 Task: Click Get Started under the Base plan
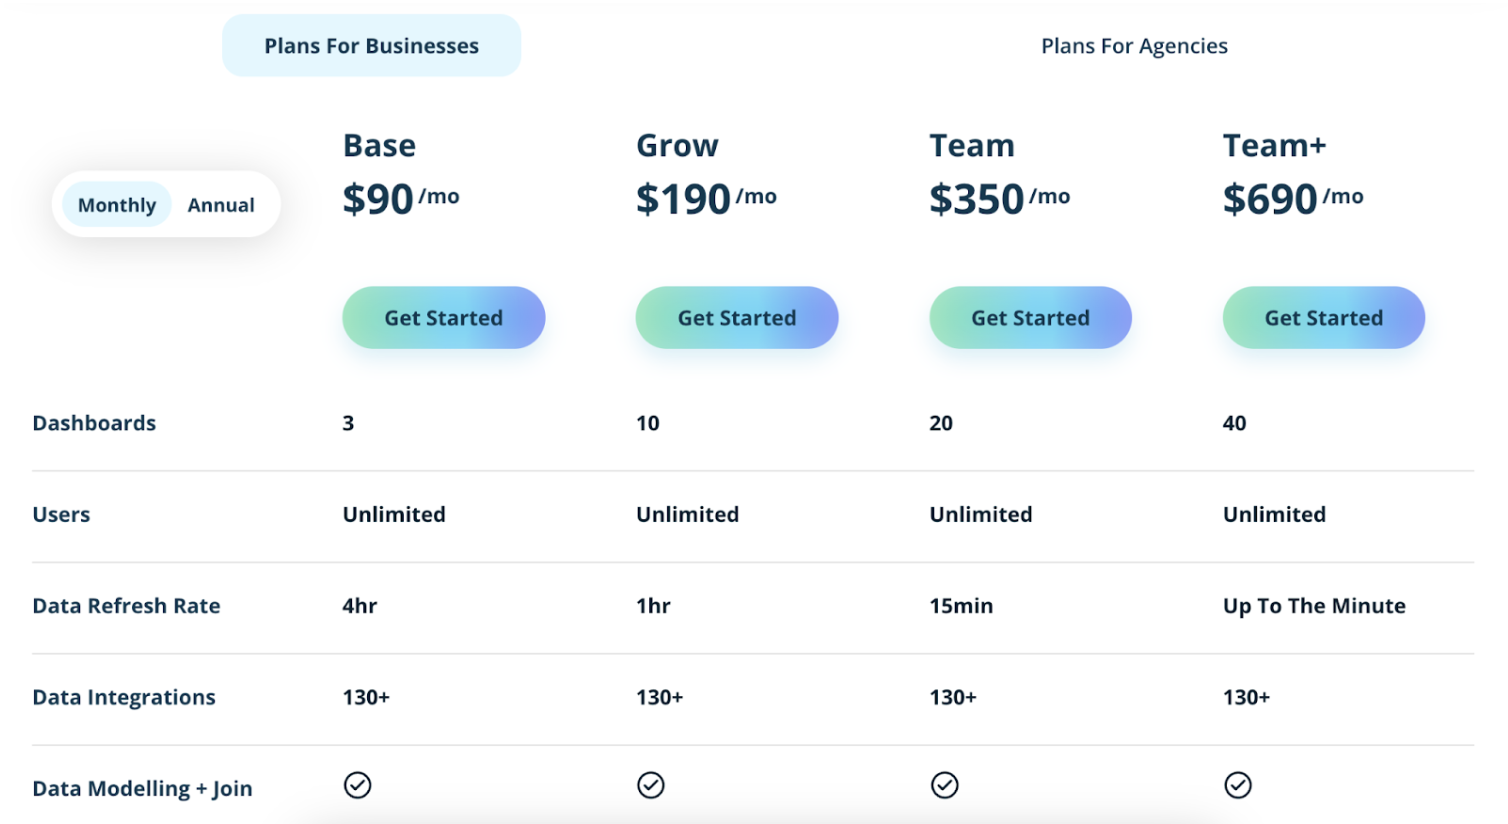(443, 317)
